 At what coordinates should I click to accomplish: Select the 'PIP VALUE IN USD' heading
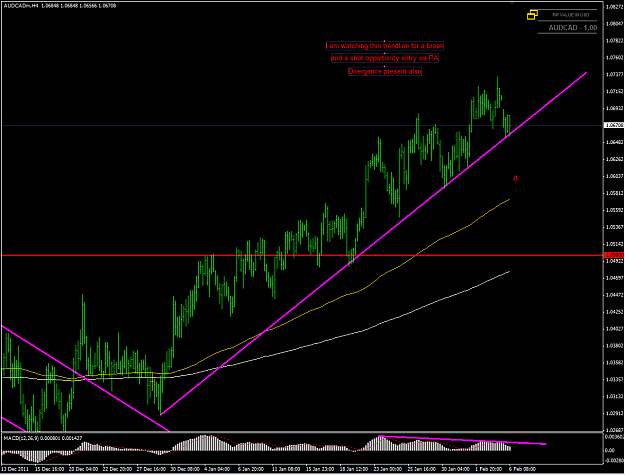coord(570,15)
